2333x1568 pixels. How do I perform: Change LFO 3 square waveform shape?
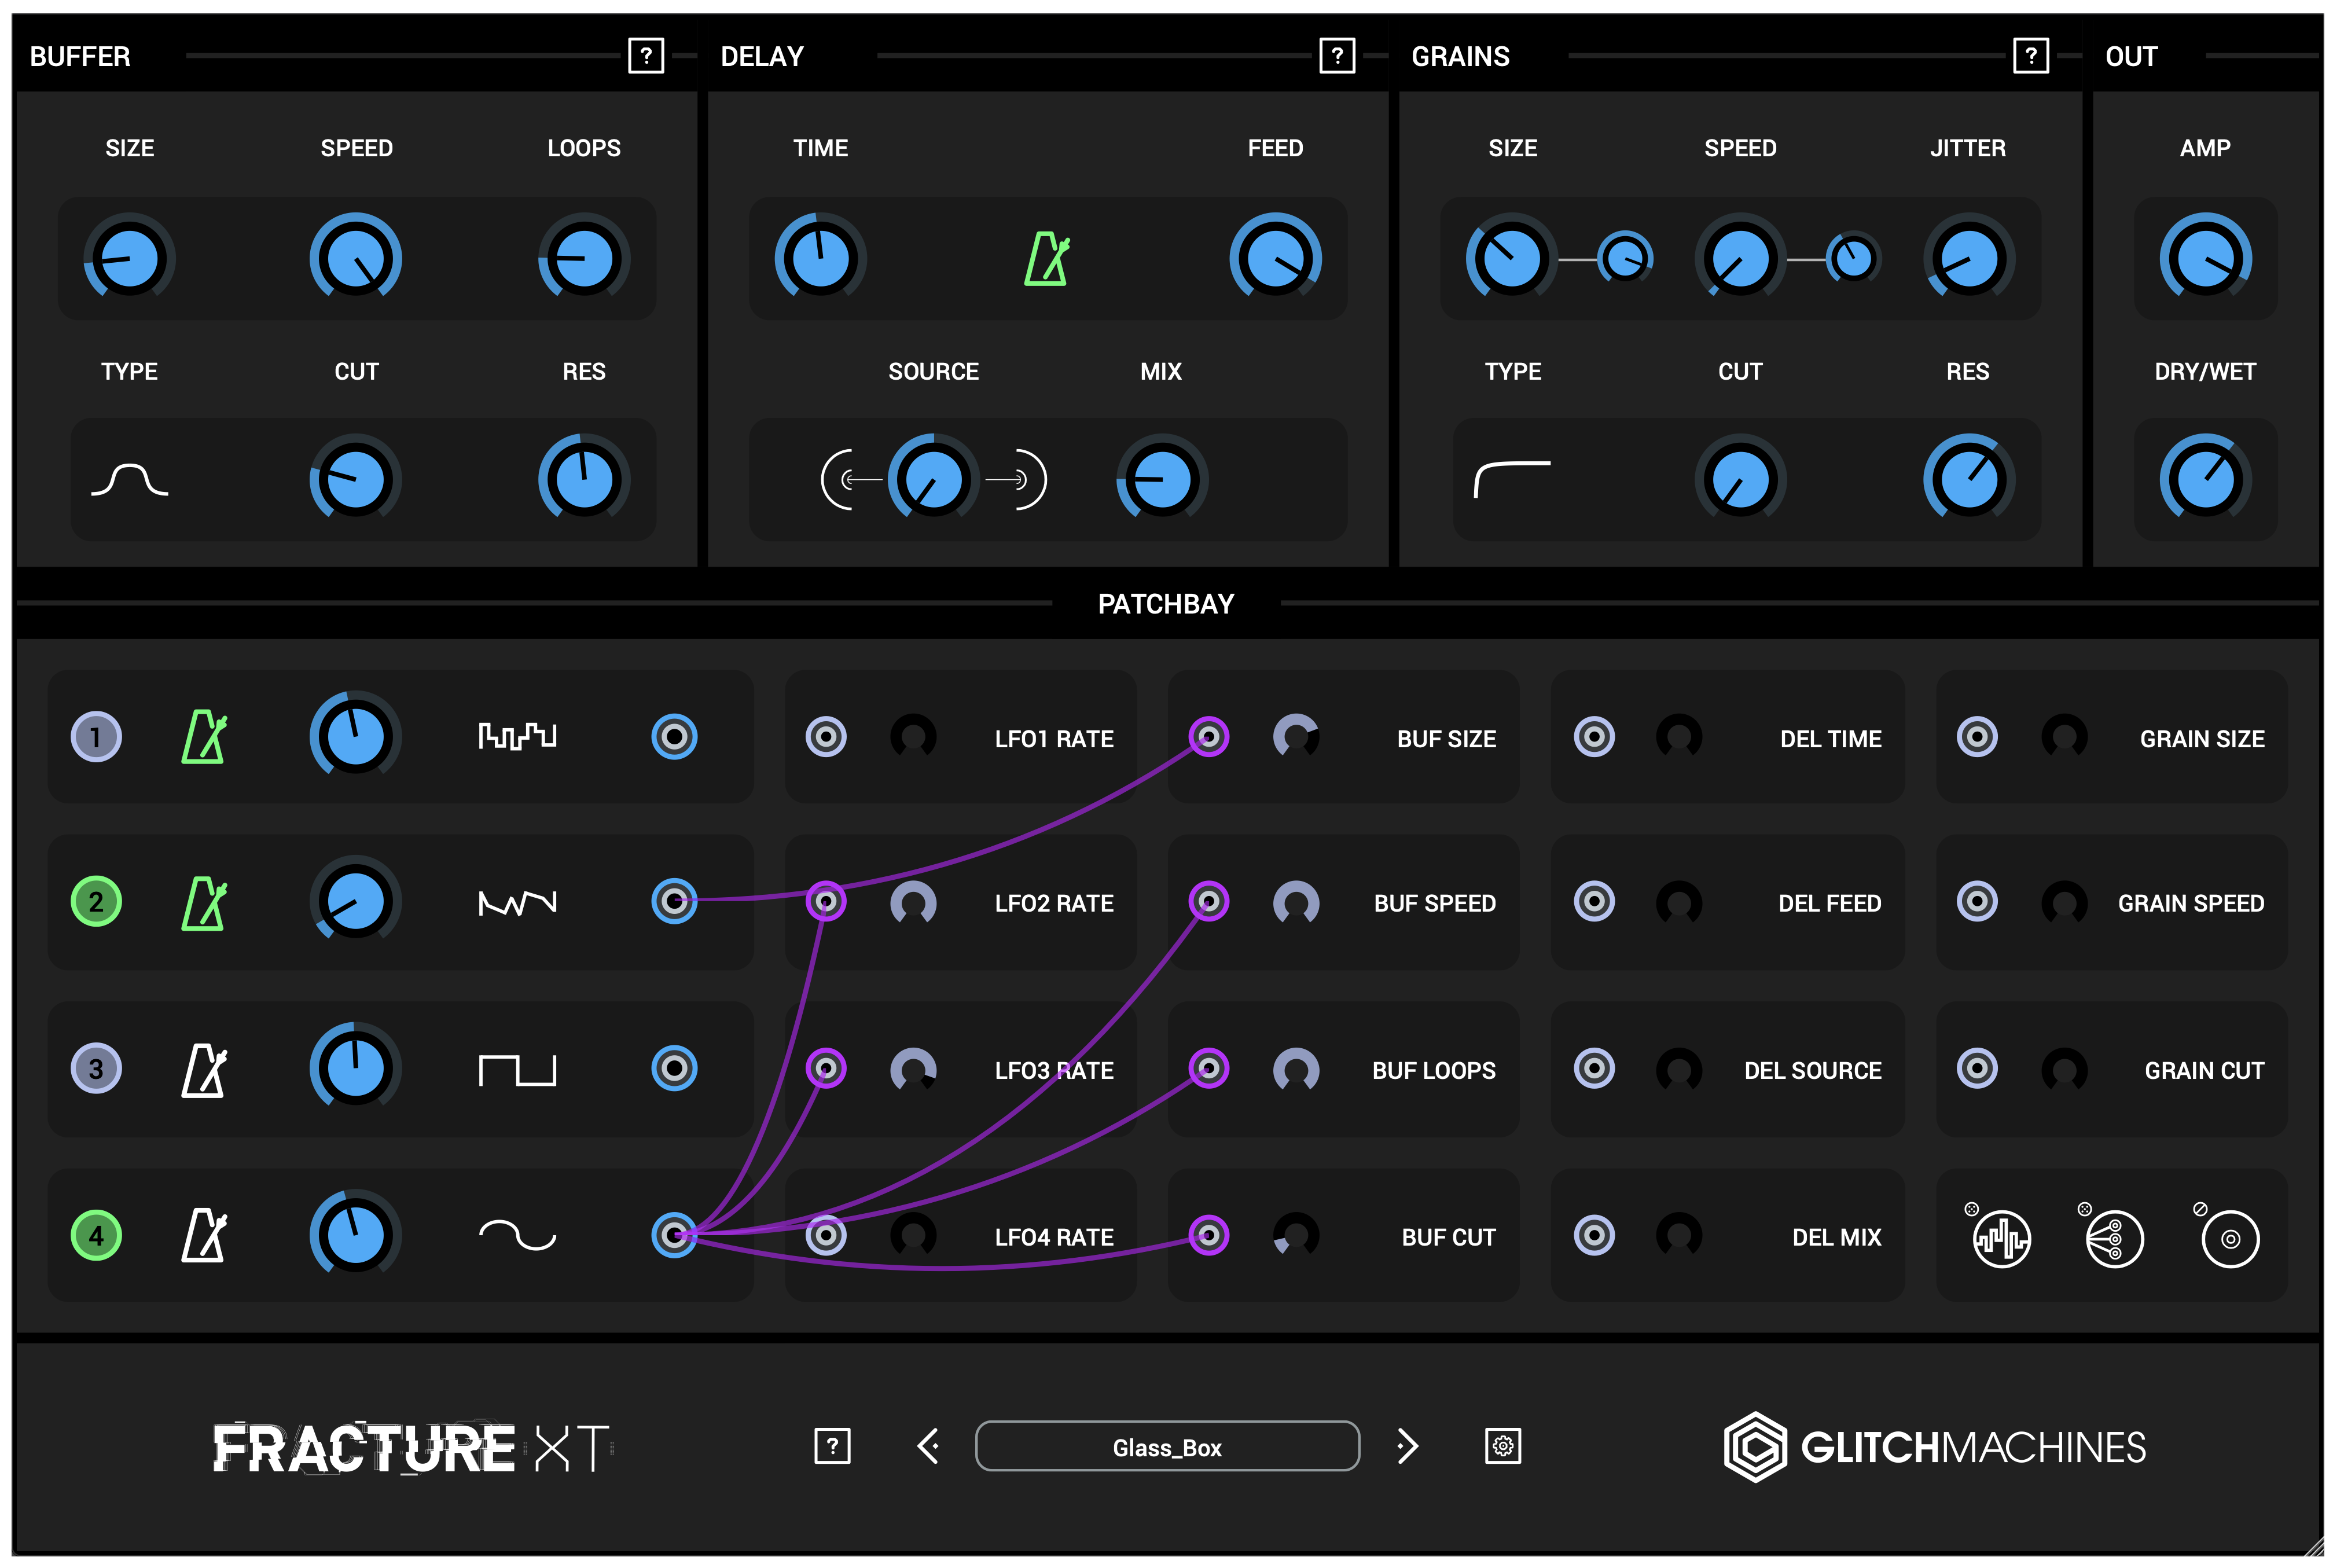tap(517, 1070)
